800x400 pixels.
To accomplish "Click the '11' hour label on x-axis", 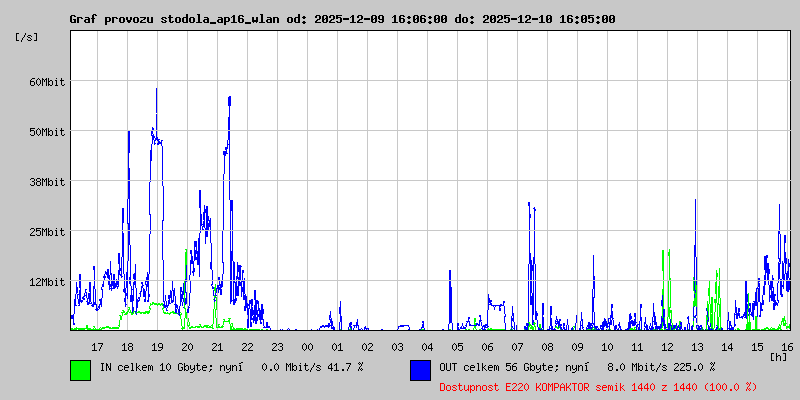I will pos(637,347).
